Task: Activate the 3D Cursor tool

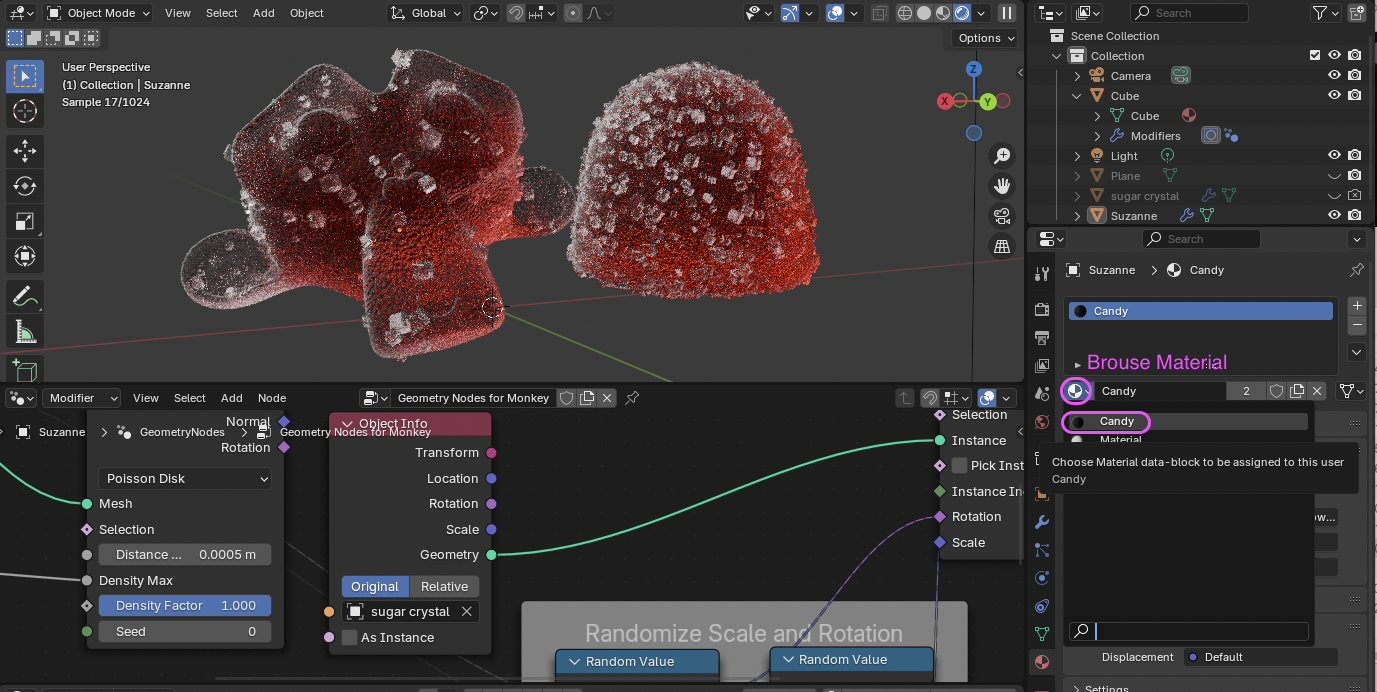Action: (x=25, y=111)
